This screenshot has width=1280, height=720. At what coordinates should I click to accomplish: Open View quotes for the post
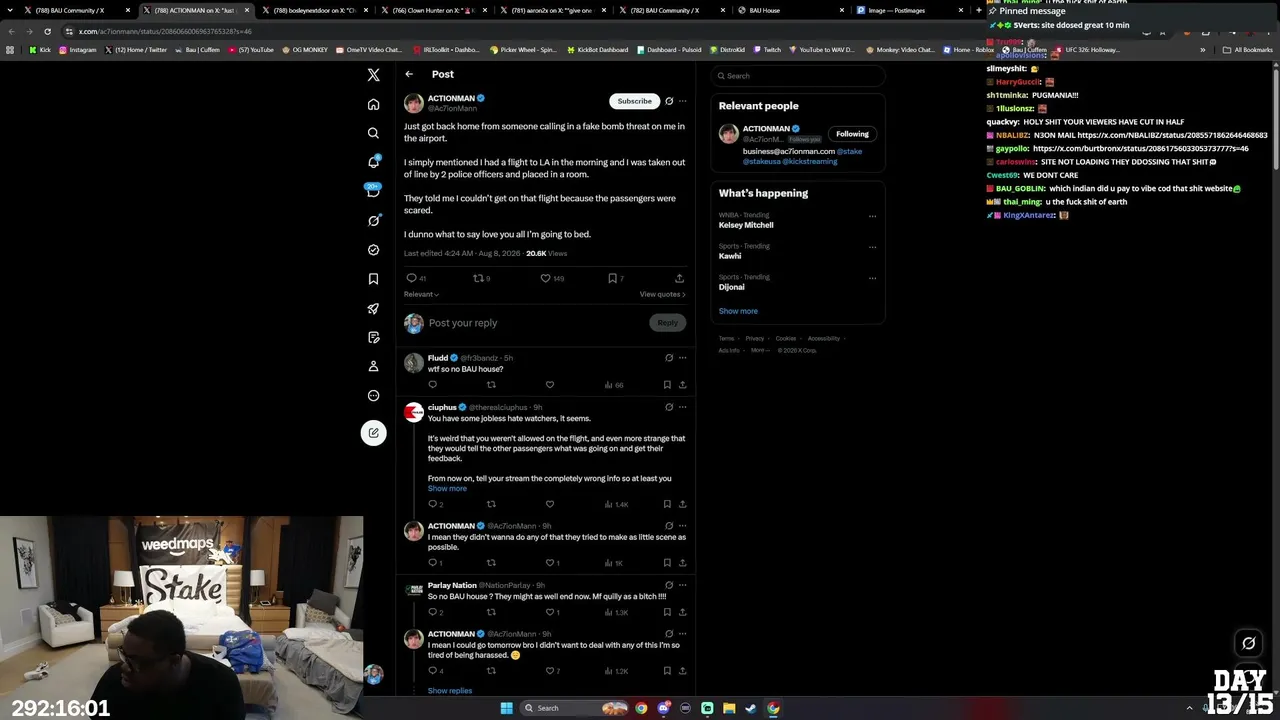663,294
